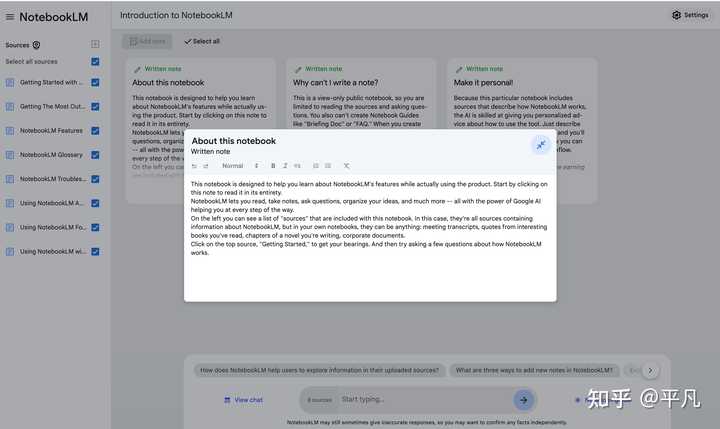Uncheck the Using NotebookLM Fo... source checkbox
The height and width of the screenshot is (429, 720).
pyautogui.click(x=95, y=227)
